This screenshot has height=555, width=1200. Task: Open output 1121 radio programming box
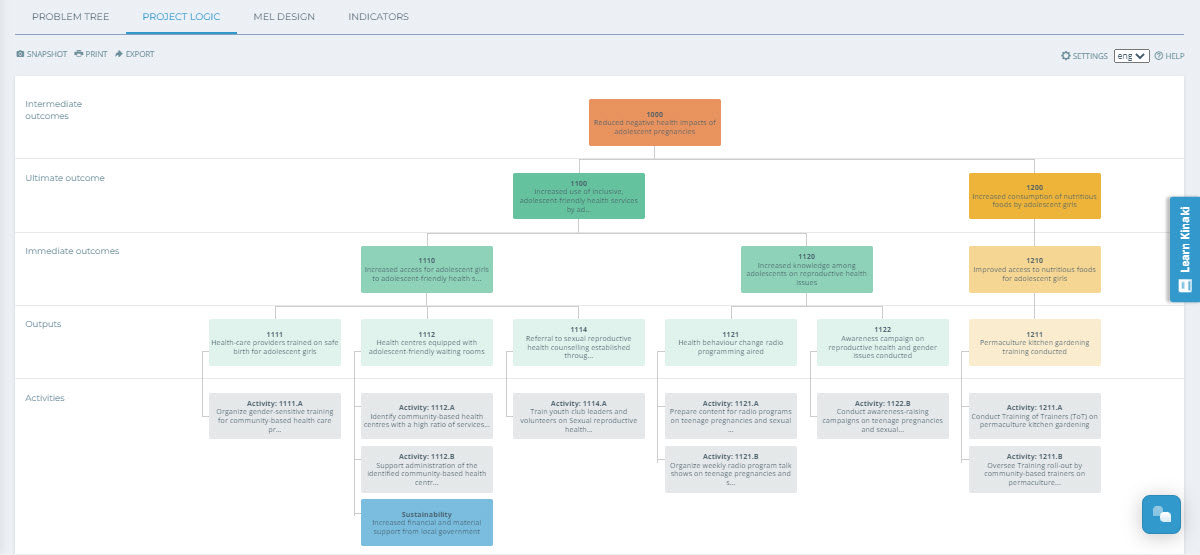(731, 342)
